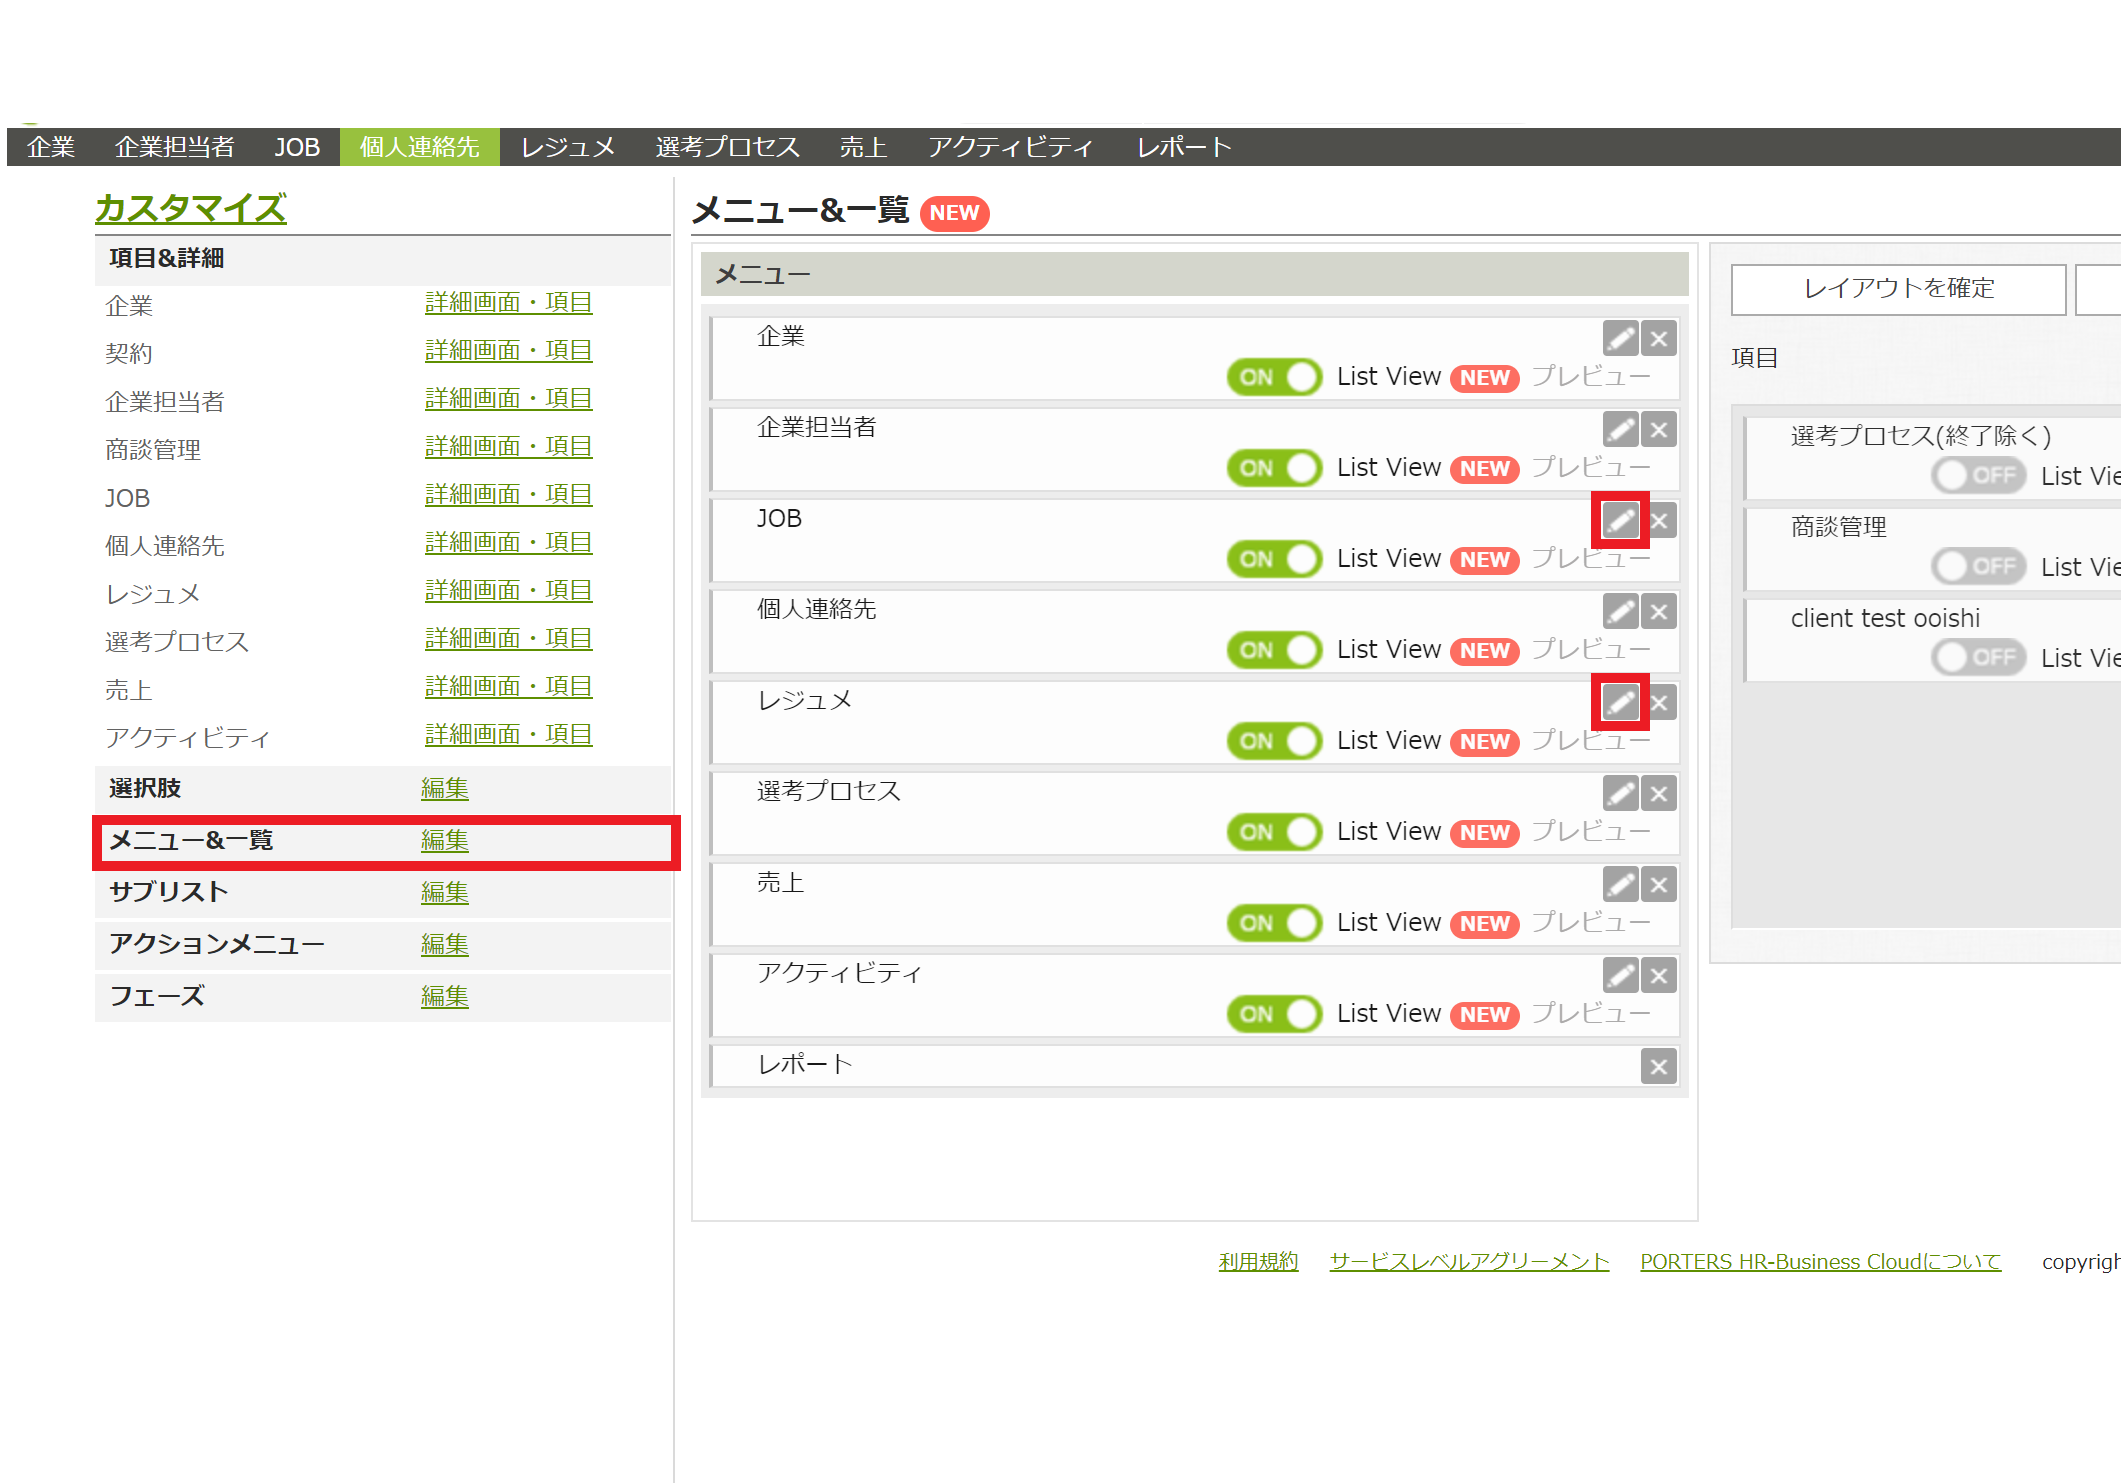Switch to the レジュメ navigation tab
The height and width of the screenshot is (1483, 2121).
coord(568,147)
